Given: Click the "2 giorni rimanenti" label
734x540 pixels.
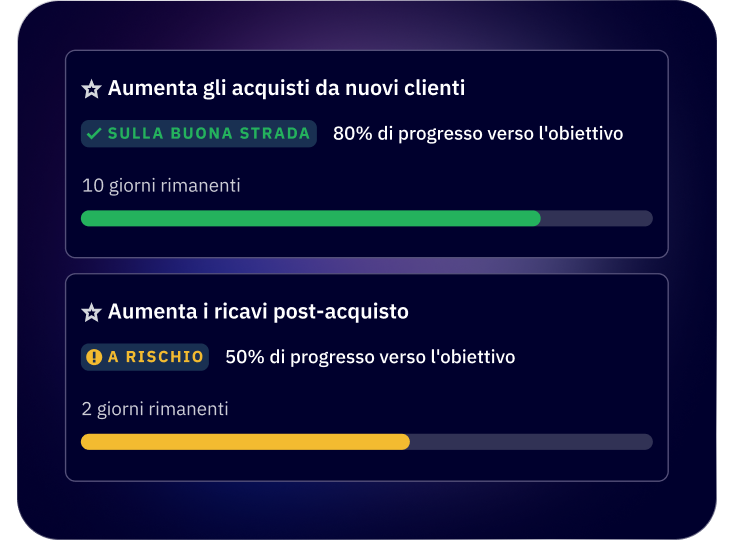Looking at the screenshot, I should tap(155, 409).
